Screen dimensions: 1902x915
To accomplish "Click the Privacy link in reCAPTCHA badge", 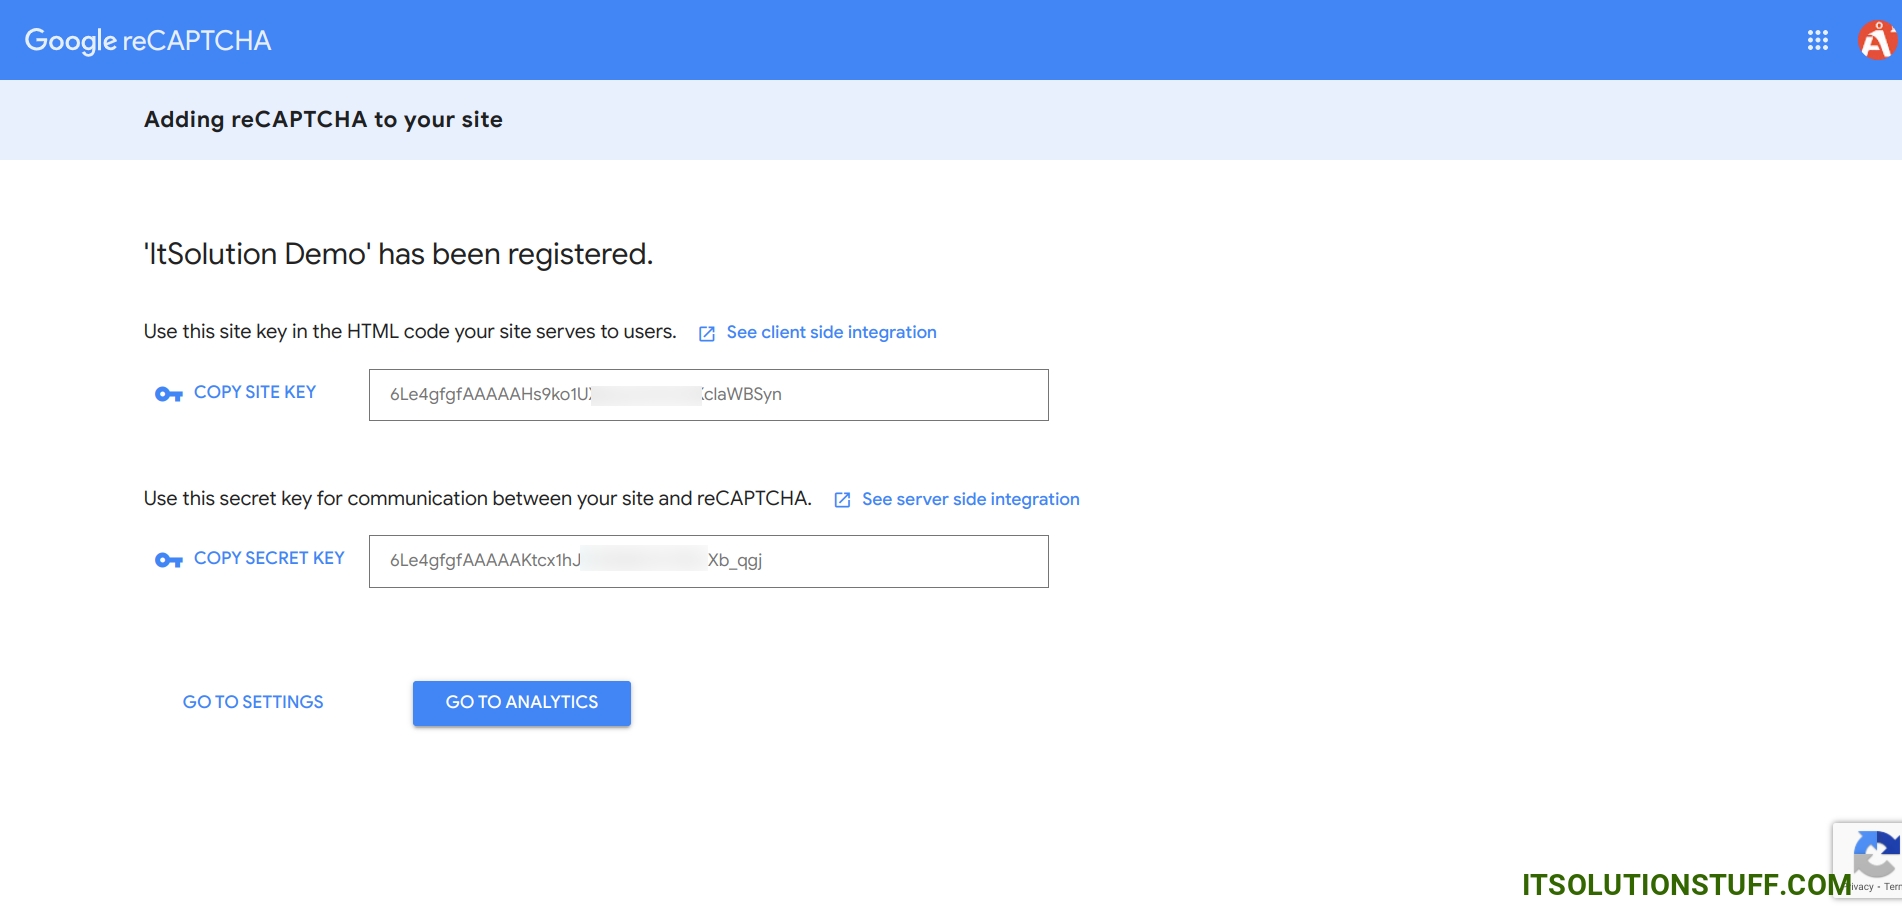I will 1862,887.
